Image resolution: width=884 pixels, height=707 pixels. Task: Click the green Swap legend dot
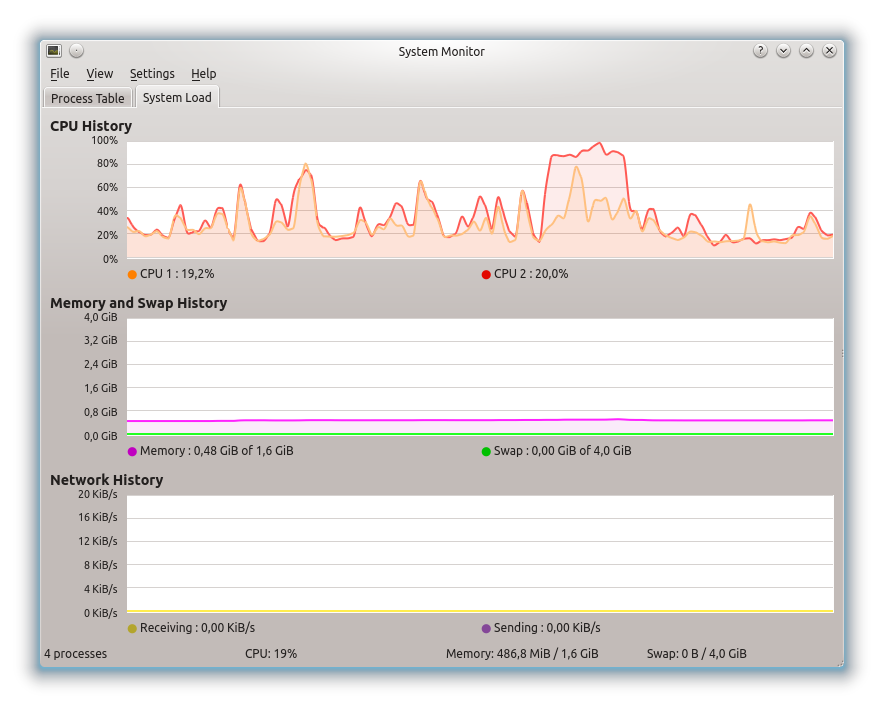486,451
